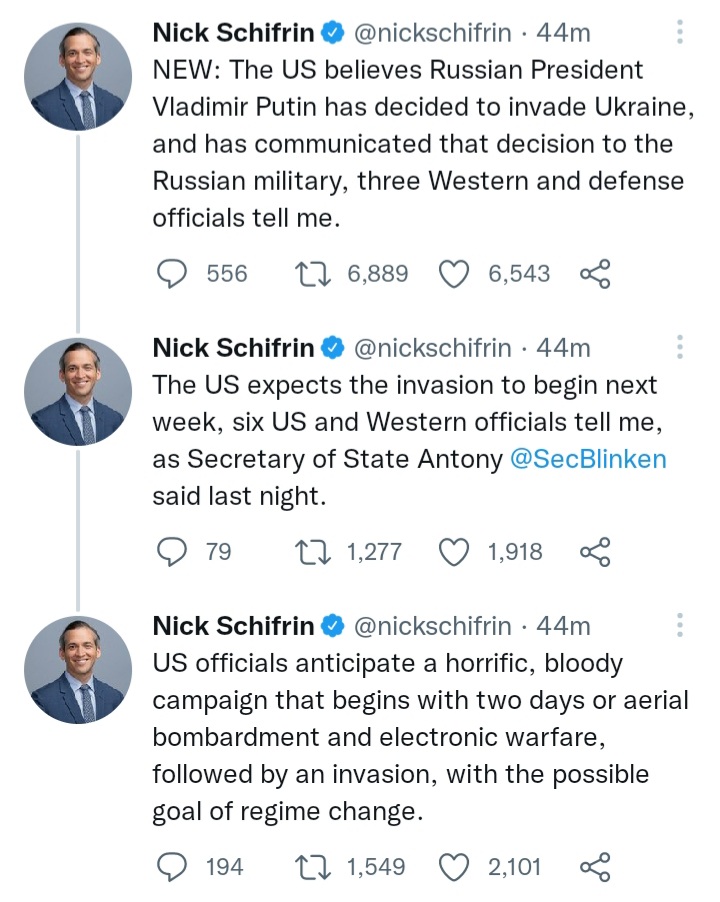Viewport: 720px width, 902px height.
Task: Retweet the tweet with 1,277 retweets
Action: [x=315, y=551]
